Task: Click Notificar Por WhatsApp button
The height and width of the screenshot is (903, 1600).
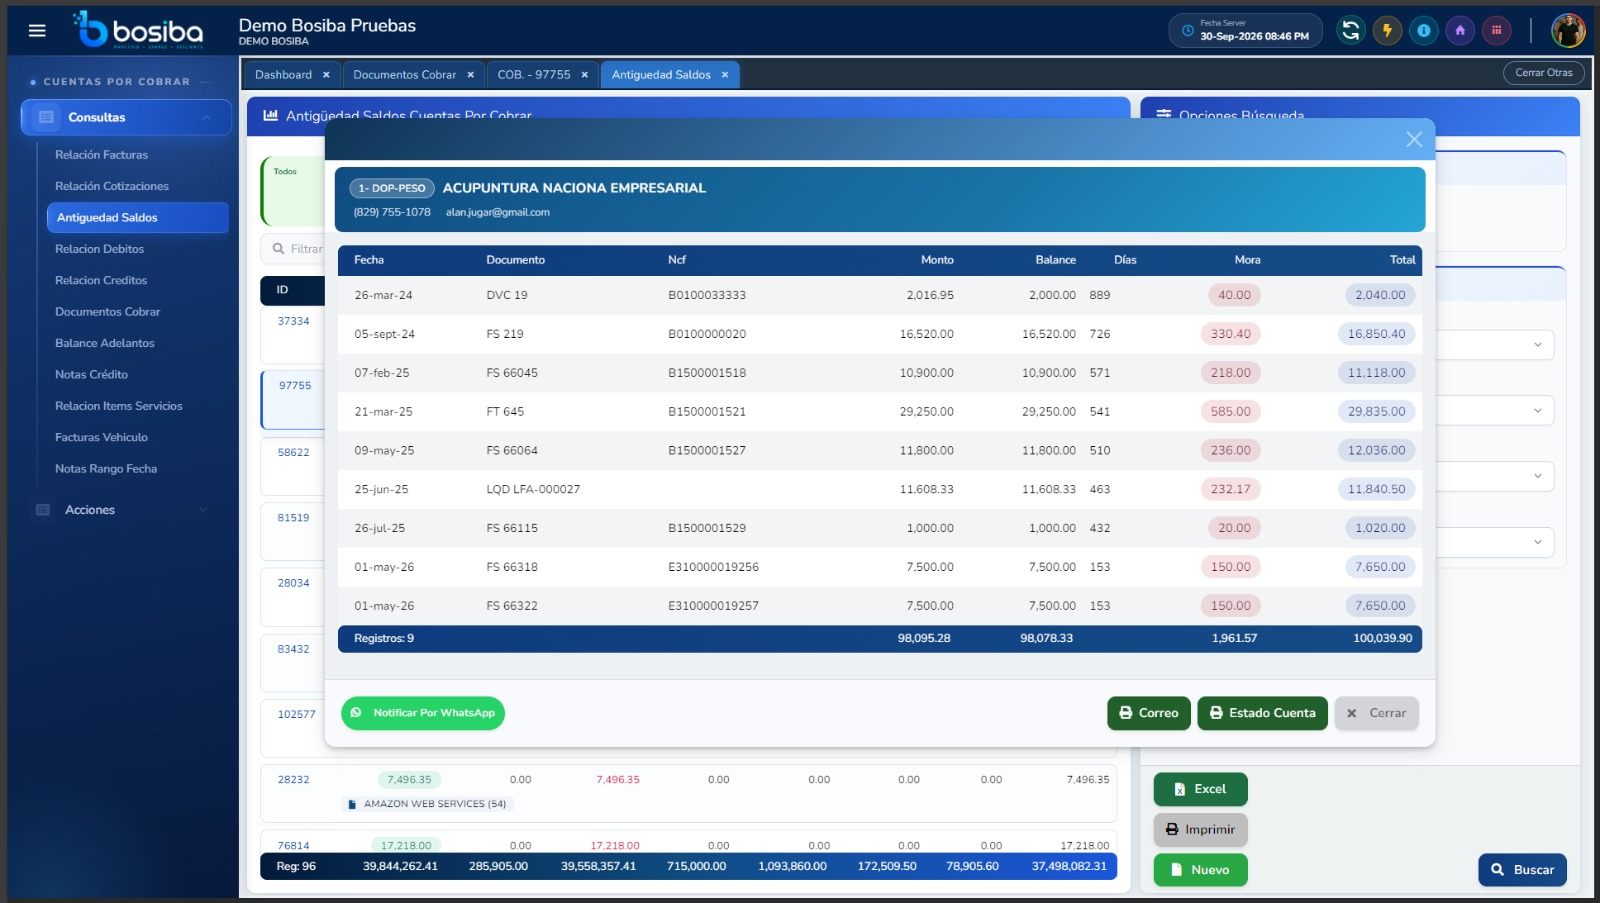Action: coord(423,713)
